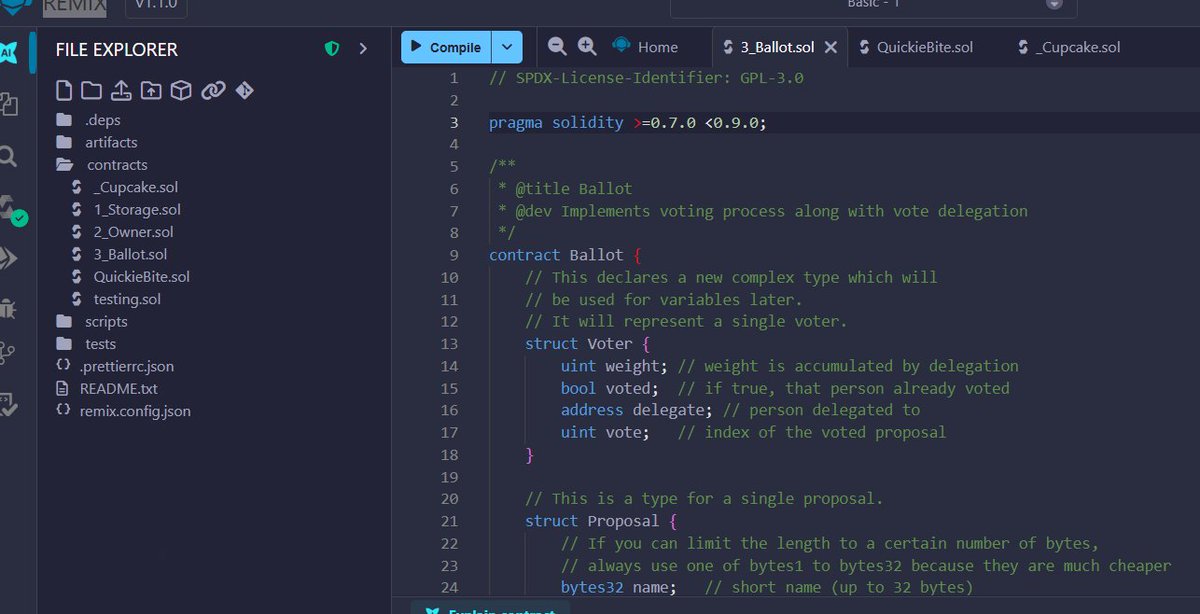The width and height of the screenshot is (1200, 614).
Task: Click the Explain contract button
Action: coord(490,608)
